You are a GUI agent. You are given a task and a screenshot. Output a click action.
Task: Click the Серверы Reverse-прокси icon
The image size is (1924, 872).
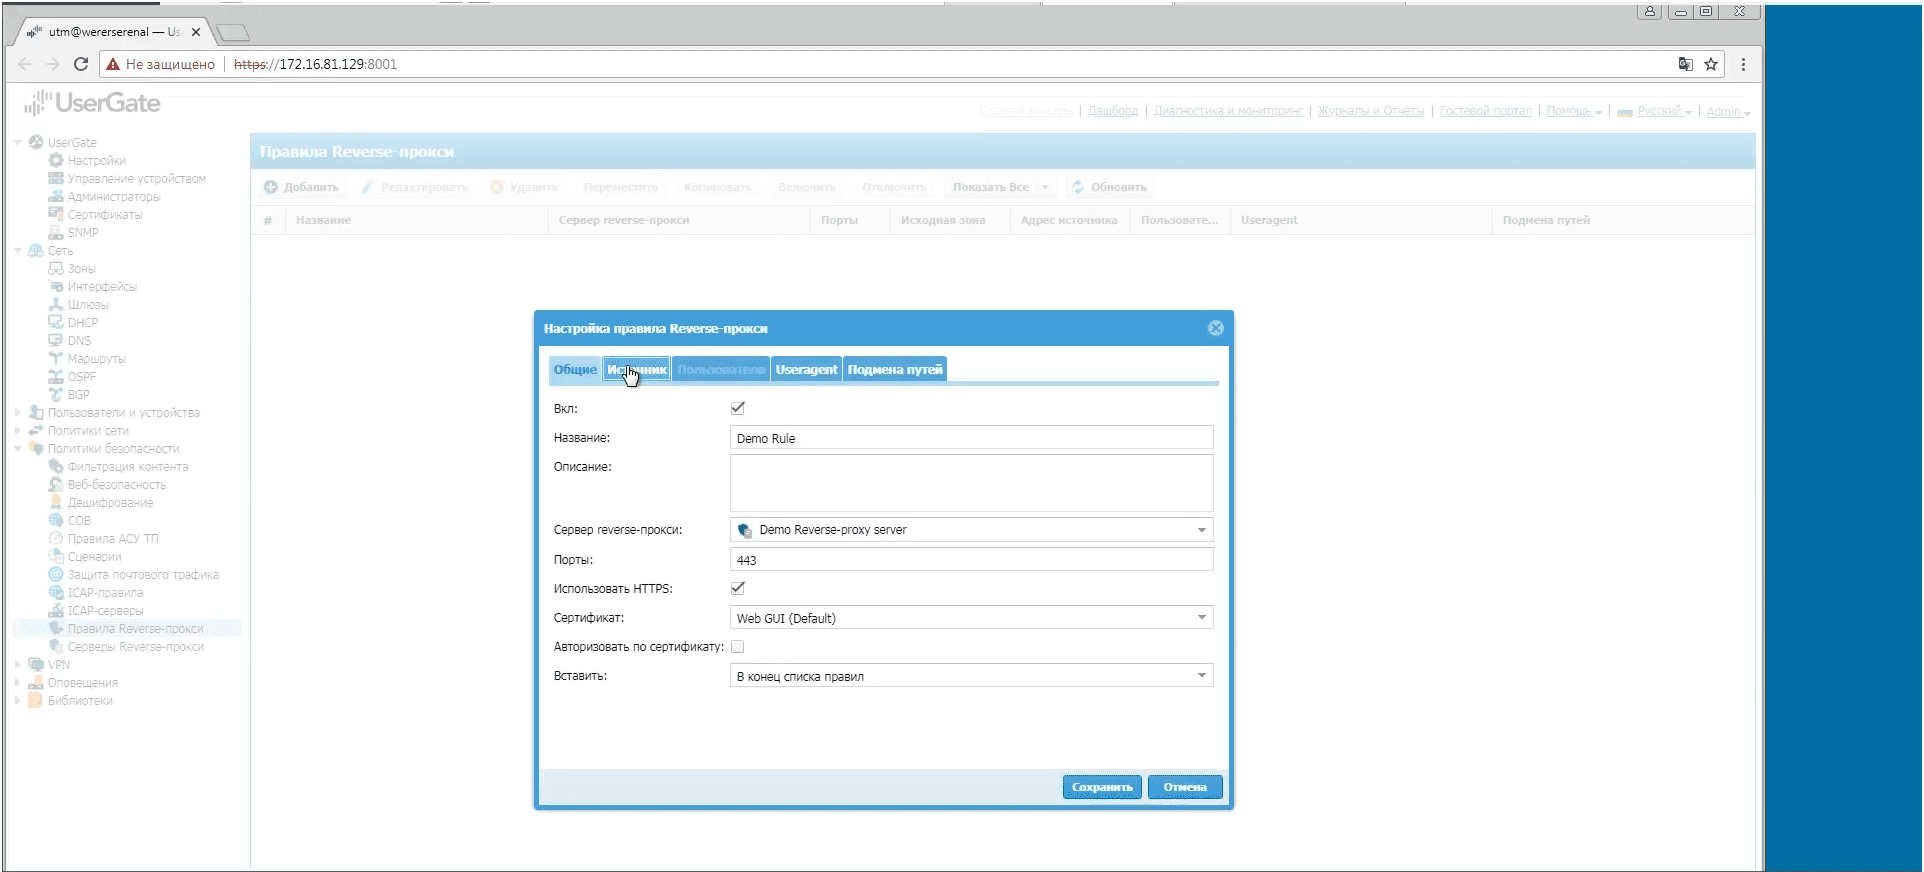[56, 646]
